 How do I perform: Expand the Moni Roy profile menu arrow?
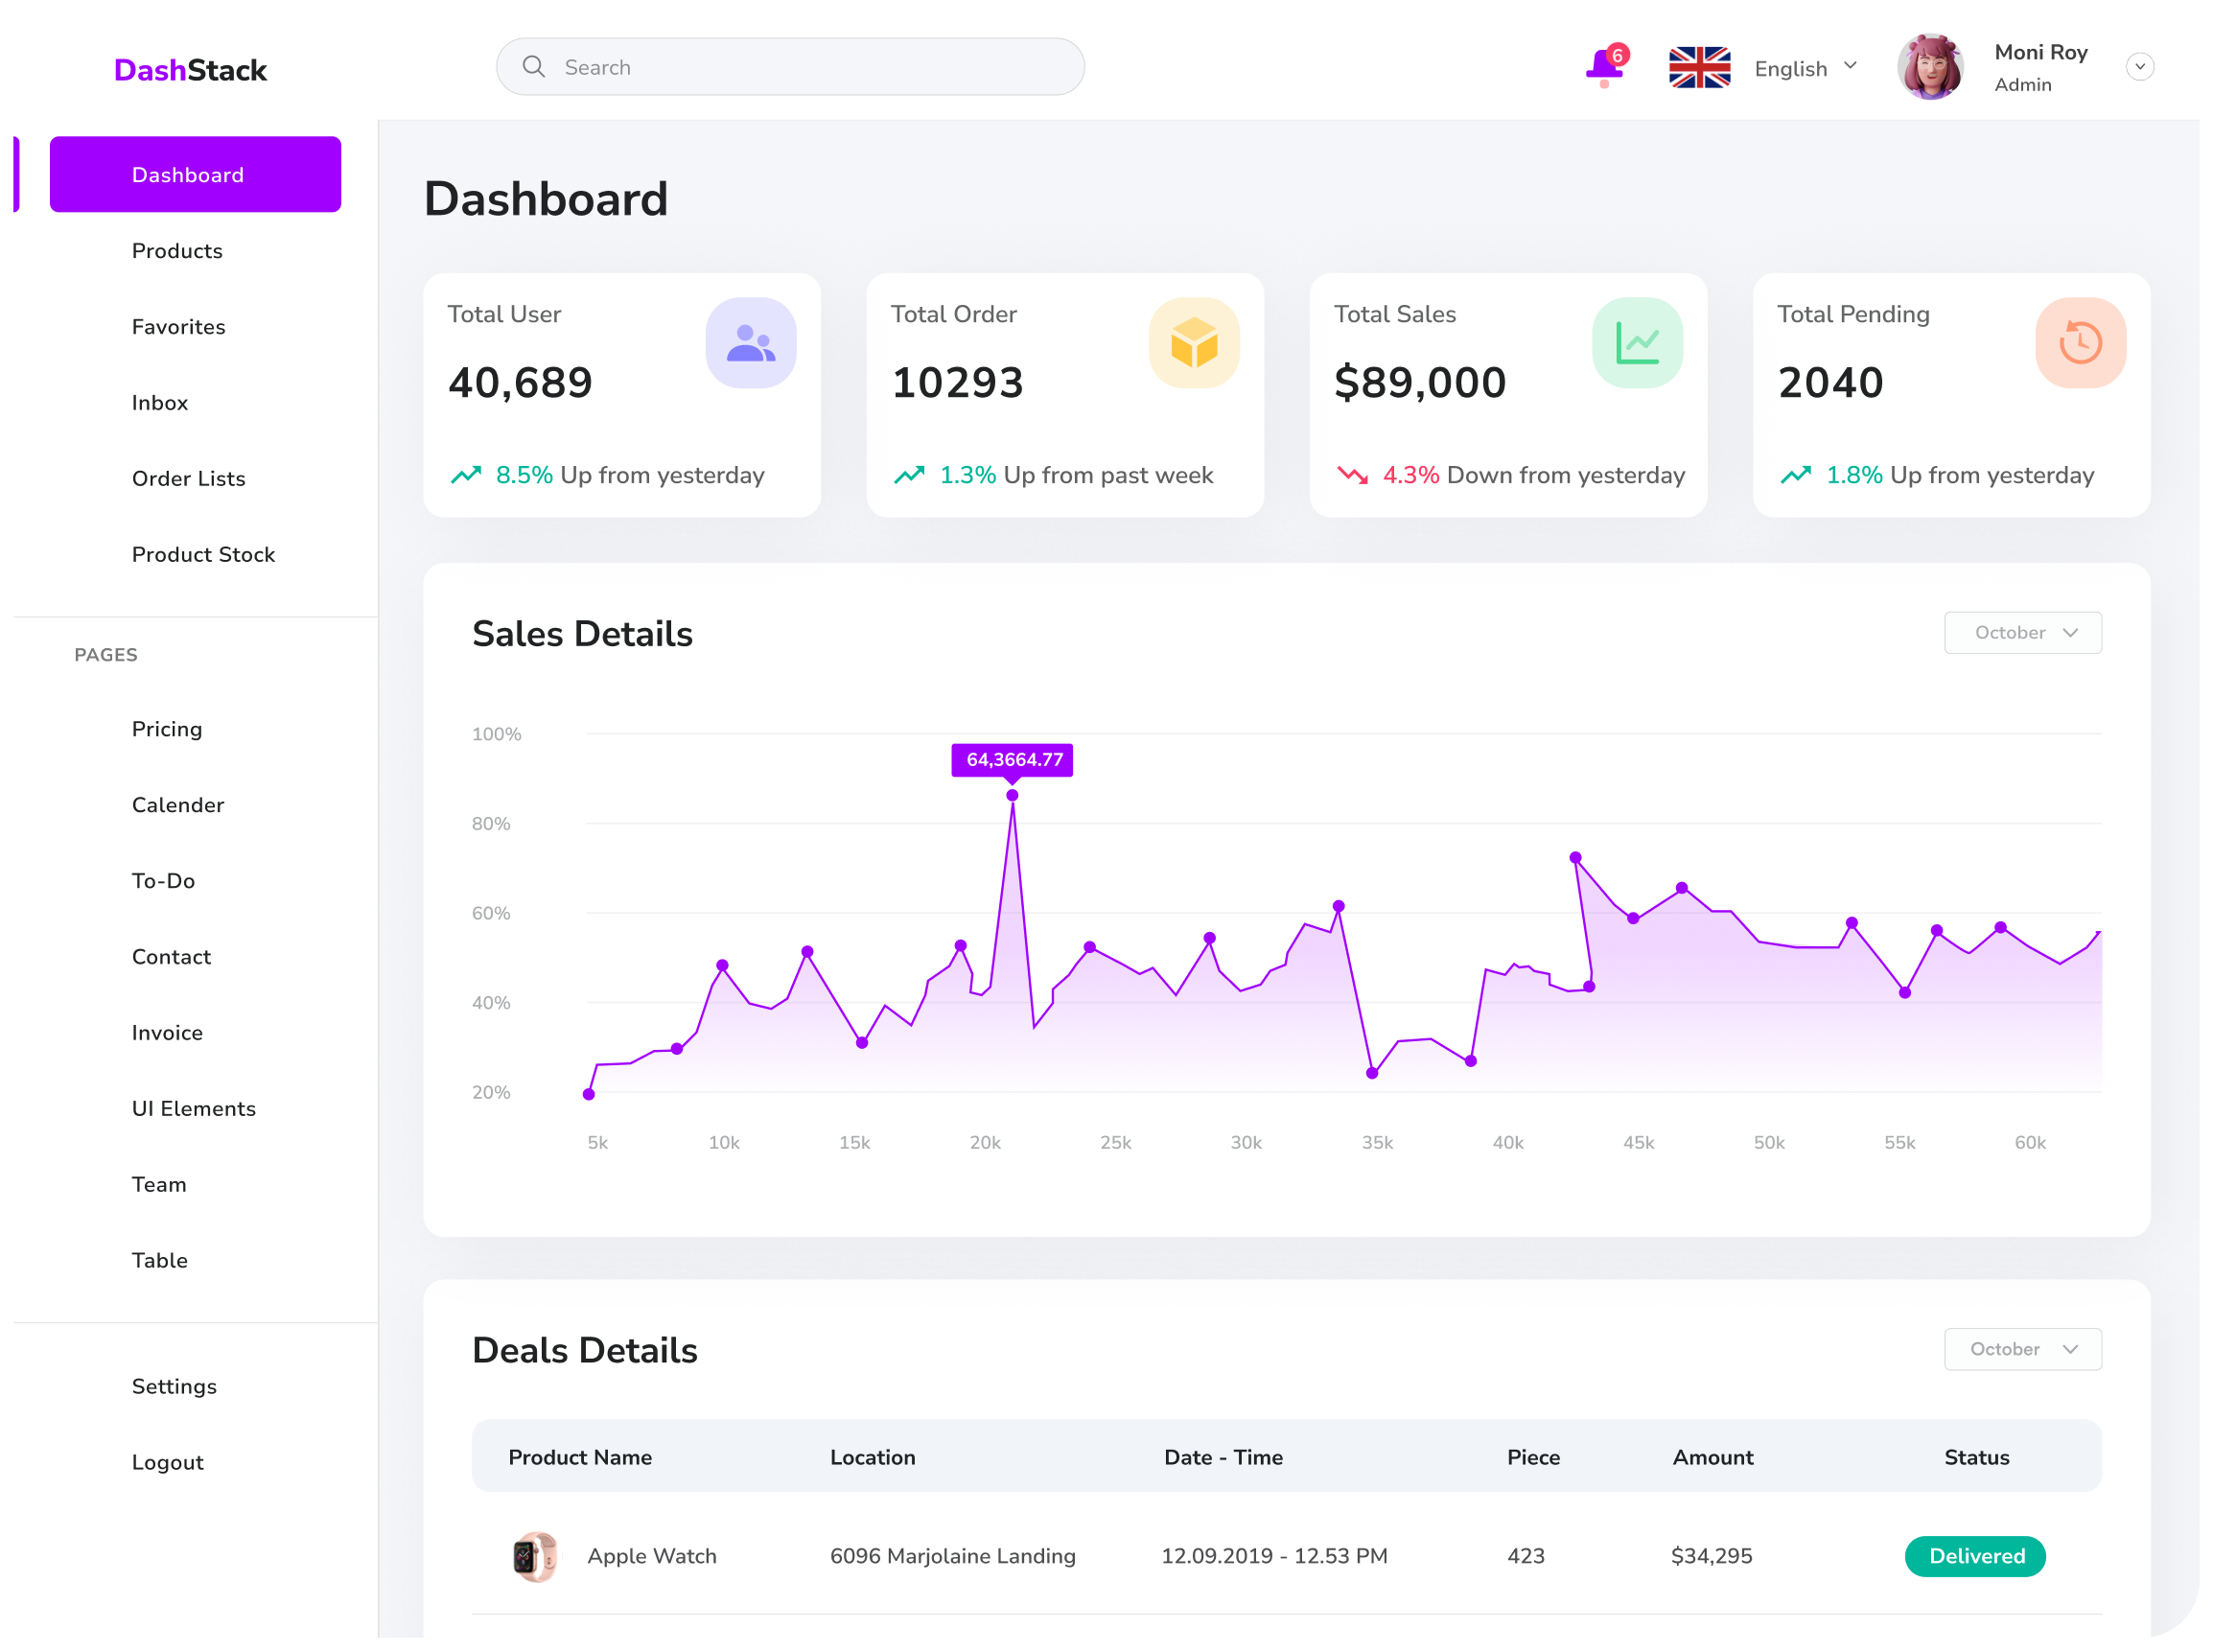(x=2139, y=67)
